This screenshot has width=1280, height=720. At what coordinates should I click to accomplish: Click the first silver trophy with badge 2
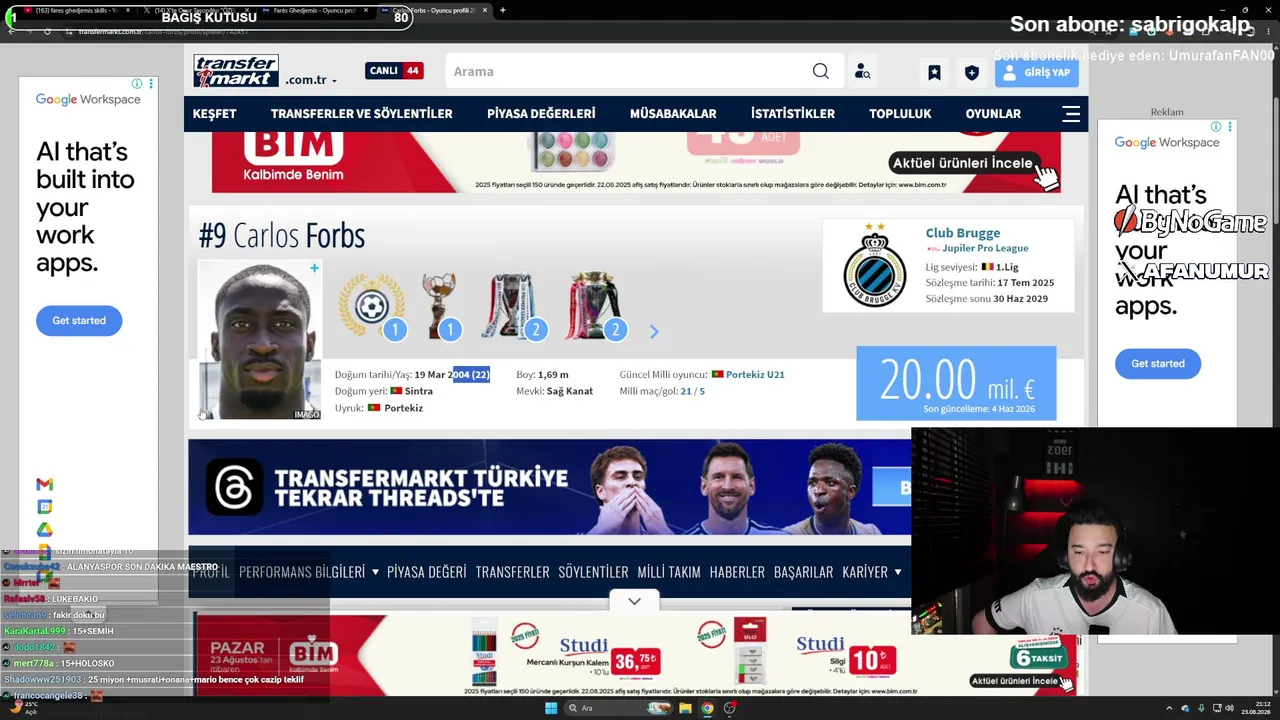pyautogui.click(x=512, y=305)
